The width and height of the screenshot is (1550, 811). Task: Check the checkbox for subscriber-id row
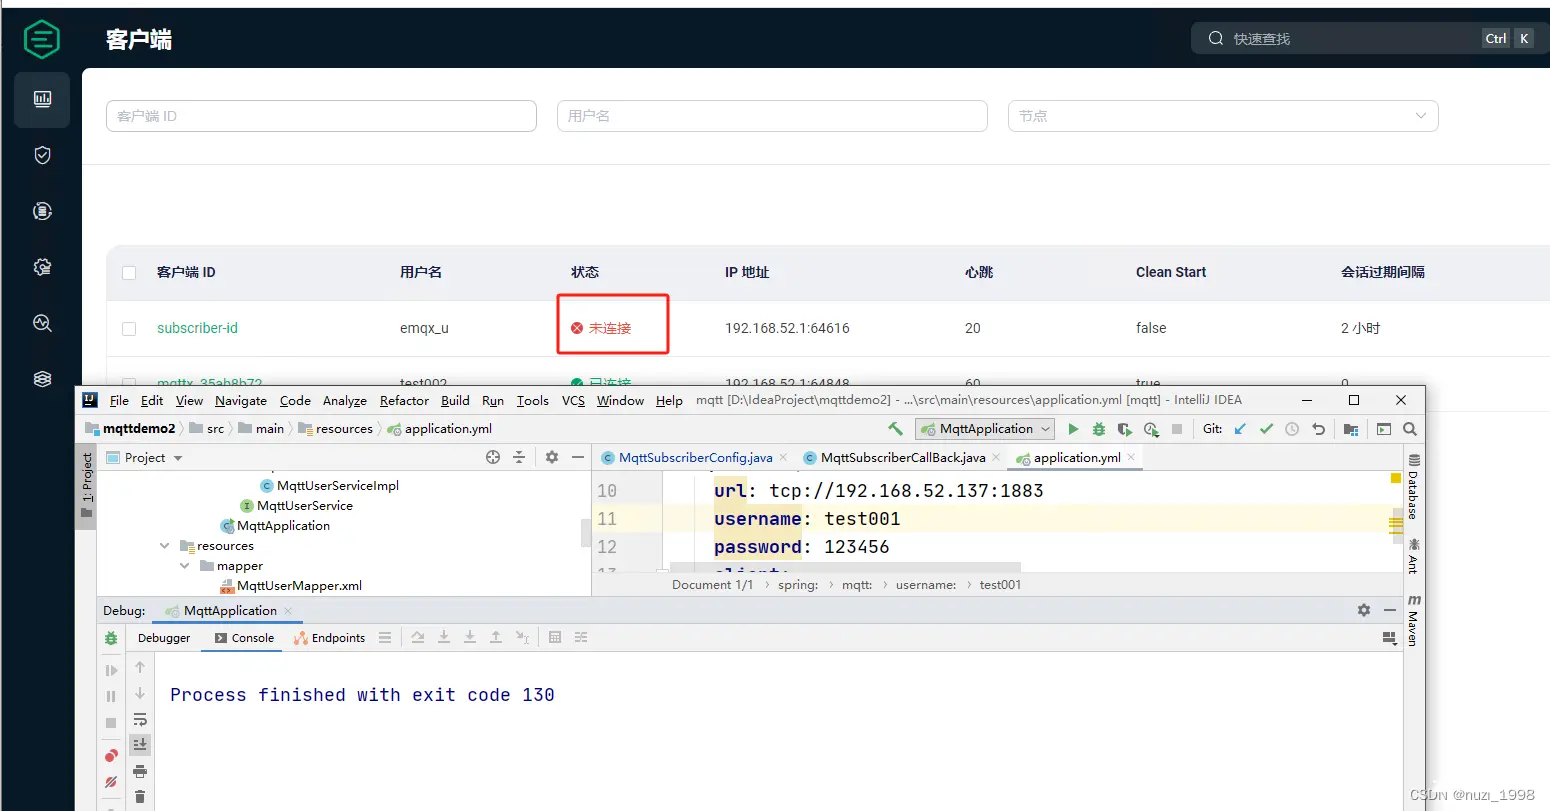pyautogui.click(x=129, y=328)
